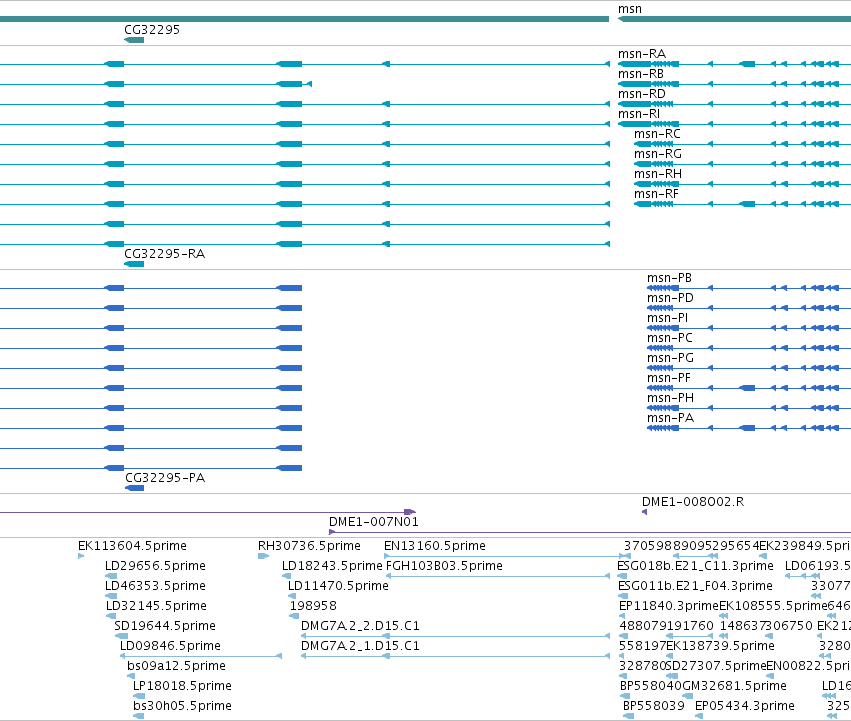This screenshot has width=851, height=721.
Task: Open the msn-RA transcript label
Action: coord(642,54)
